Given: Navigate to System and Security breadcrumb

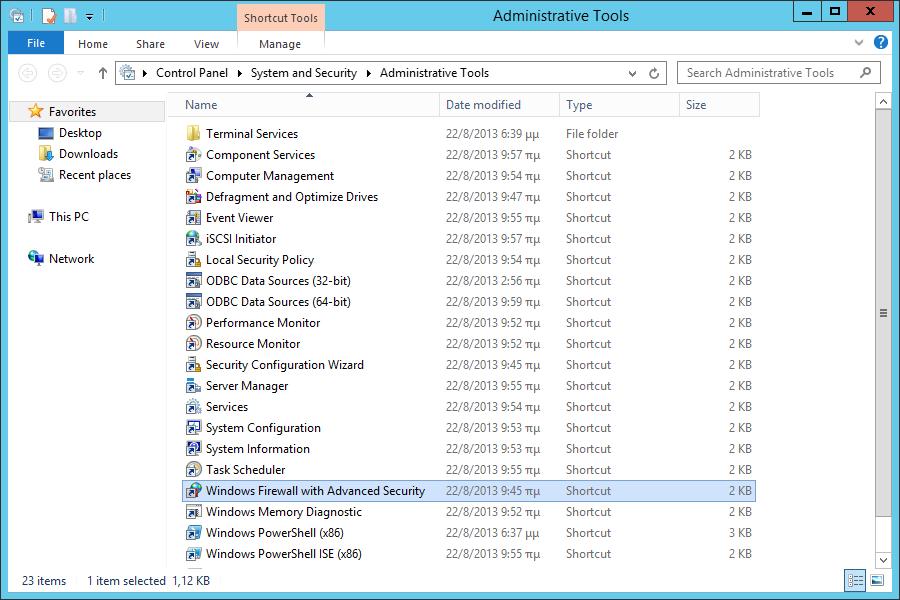Looking at the screenshot, I should 304,73.
